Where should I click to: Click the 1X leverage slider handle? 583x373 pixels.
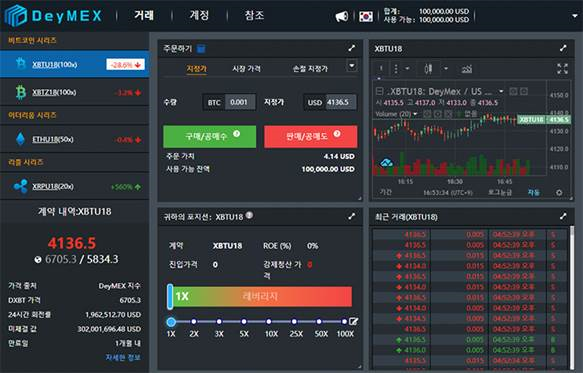click(170, 296)
